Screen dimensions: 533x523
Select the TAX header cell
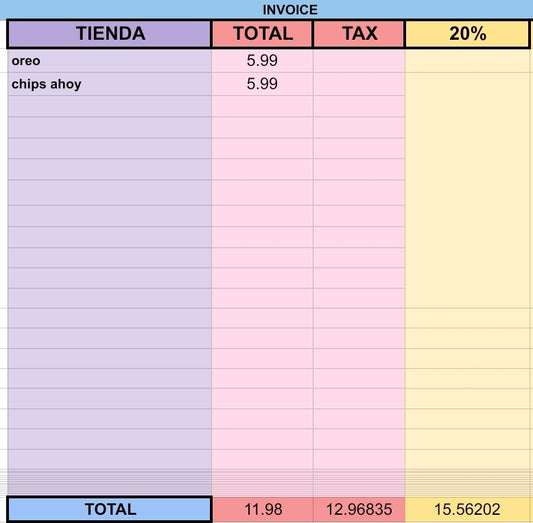359,34
